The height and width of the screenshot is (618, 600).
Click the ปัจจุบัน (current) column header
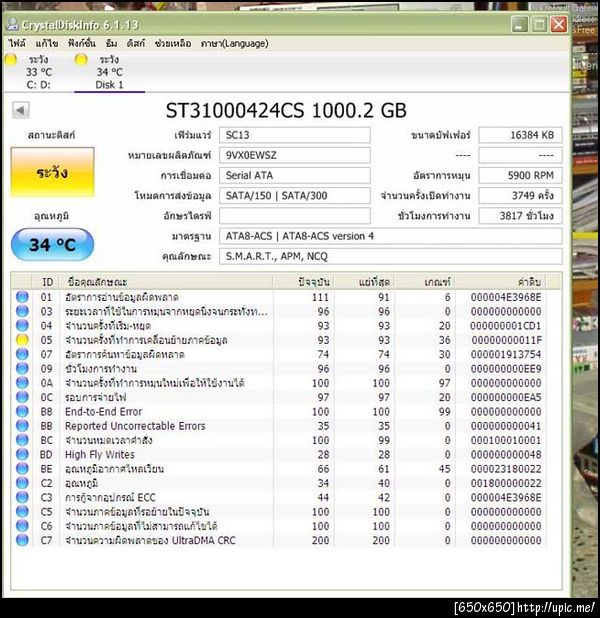click(x=303, y=282)
